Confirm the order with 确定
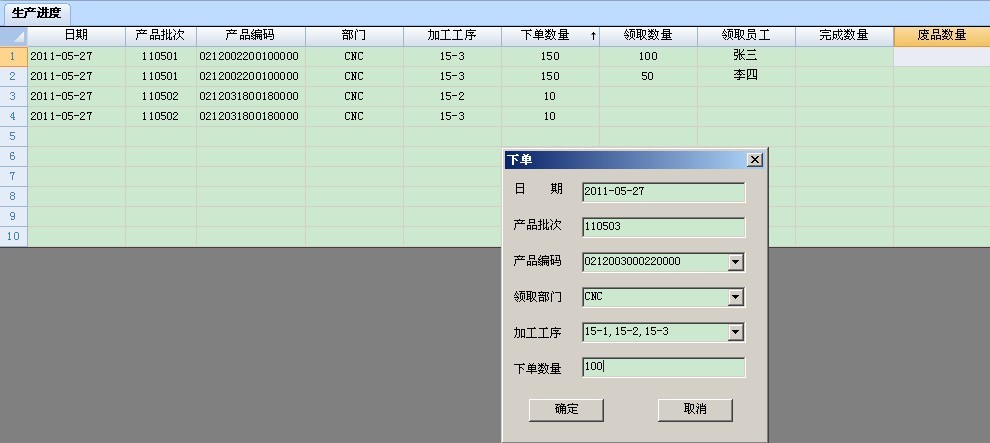990x443 pixels. (x=566, y=410)
